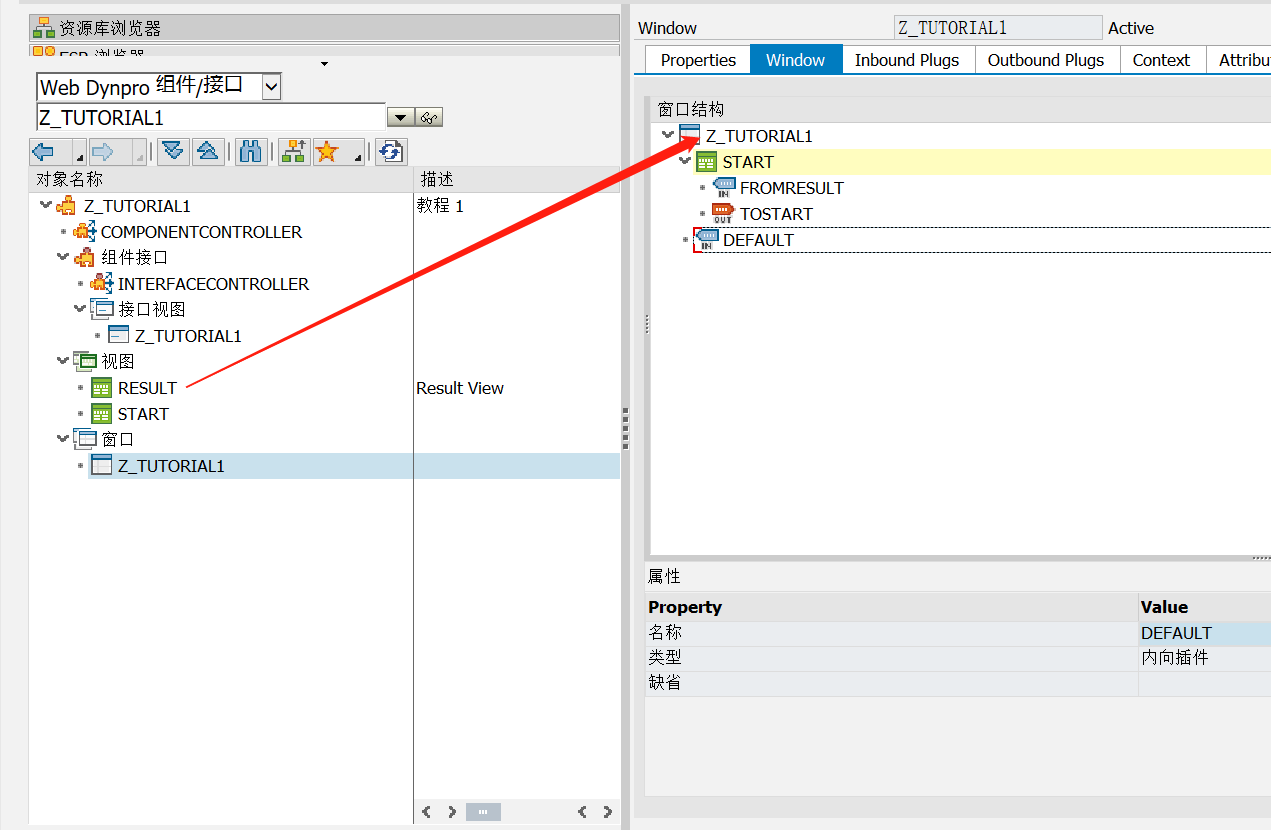
Task: Open the Web Dynpro 组件/接口 type dropdown
Action: point(271,87)
